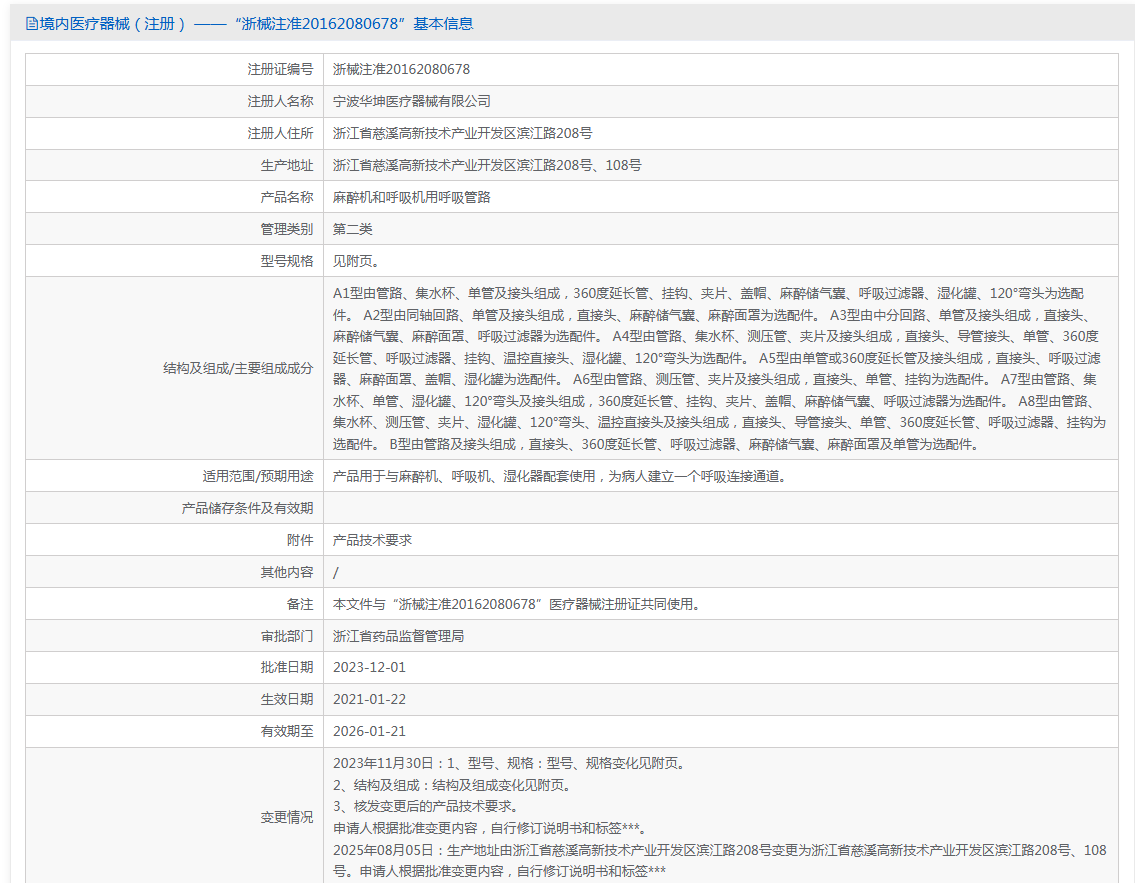Click the change entry starting 2025年08月05日
1135x883 pixels.
tap(720, 861)
